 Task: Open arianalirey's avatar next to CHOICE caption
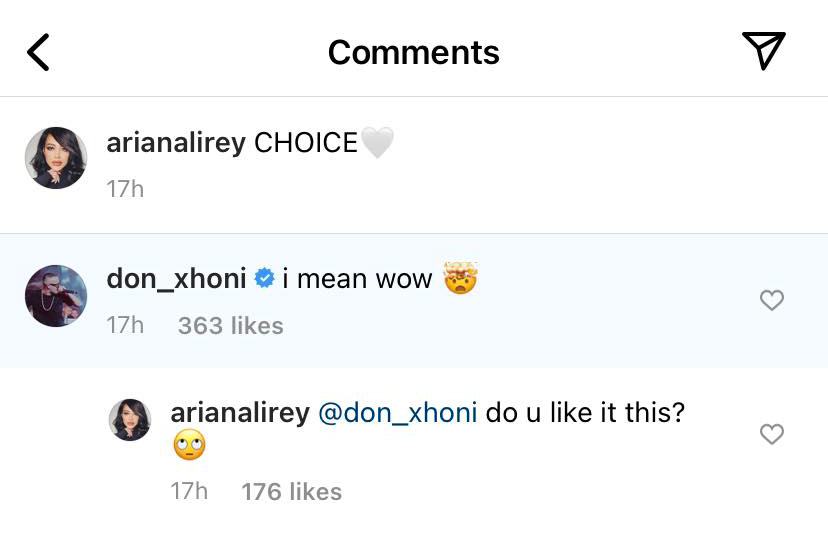[x=56, y=158]
